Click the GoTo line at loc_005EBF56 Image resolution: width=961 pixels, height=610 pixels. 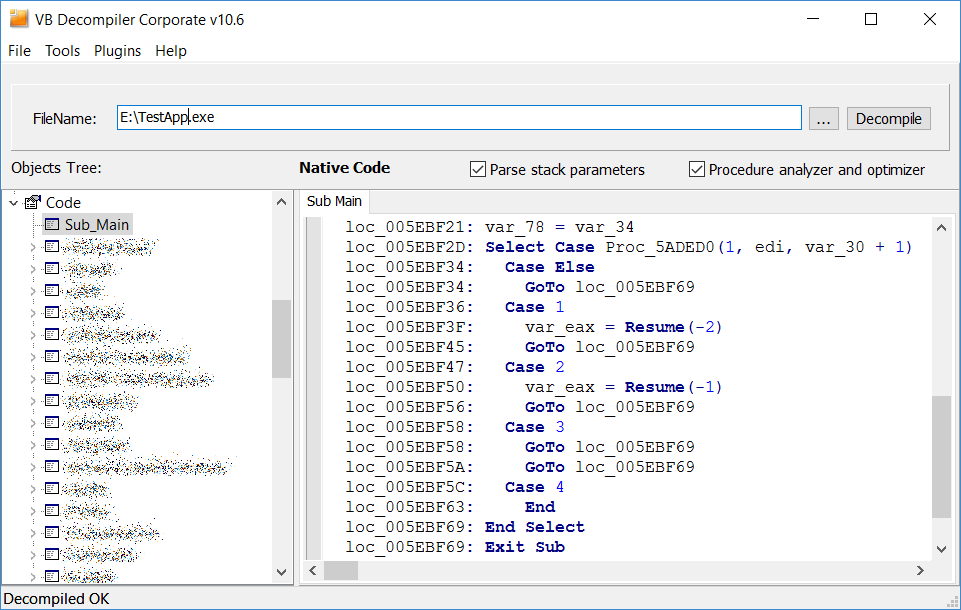[520, 407]
